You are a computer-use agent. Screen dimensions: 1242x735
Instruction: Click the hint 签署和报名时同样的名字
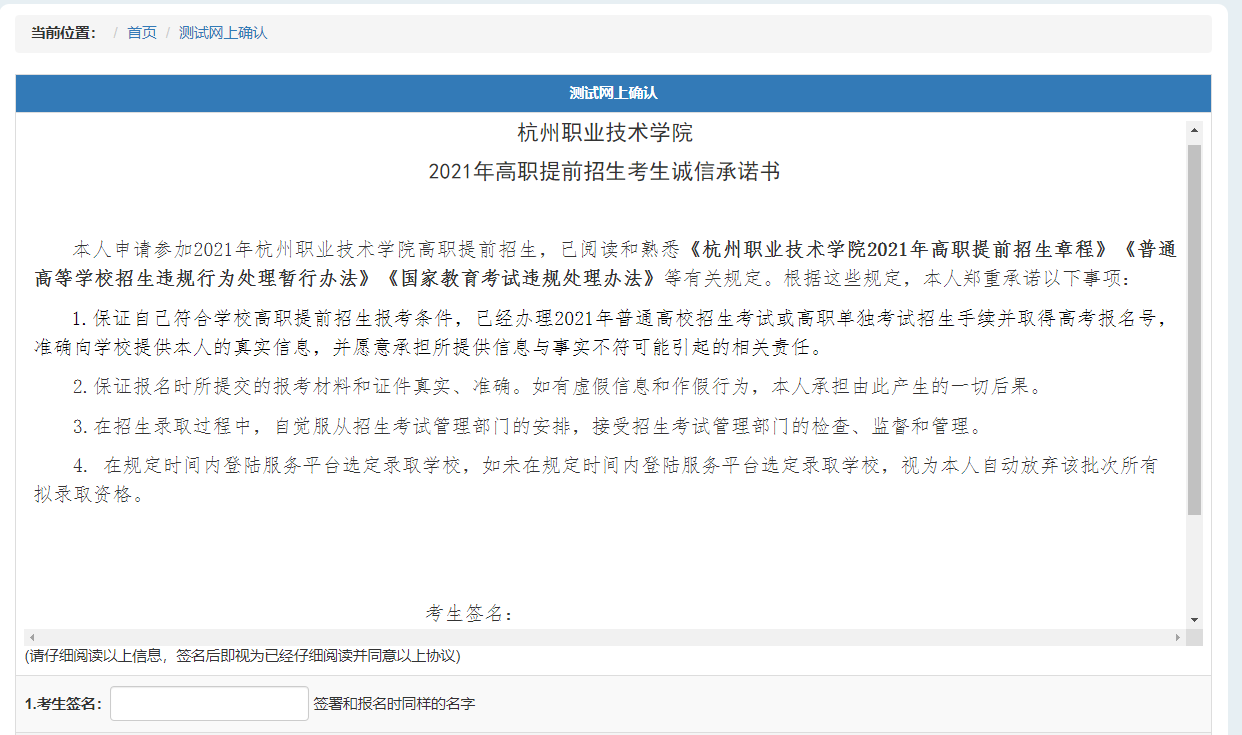point(394,704)
